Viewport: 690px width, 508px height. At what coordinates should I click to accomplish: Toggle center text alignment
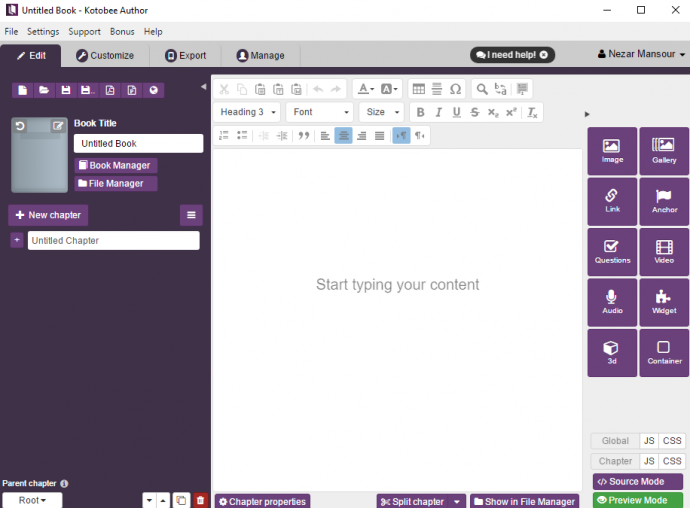click(343, 135)
